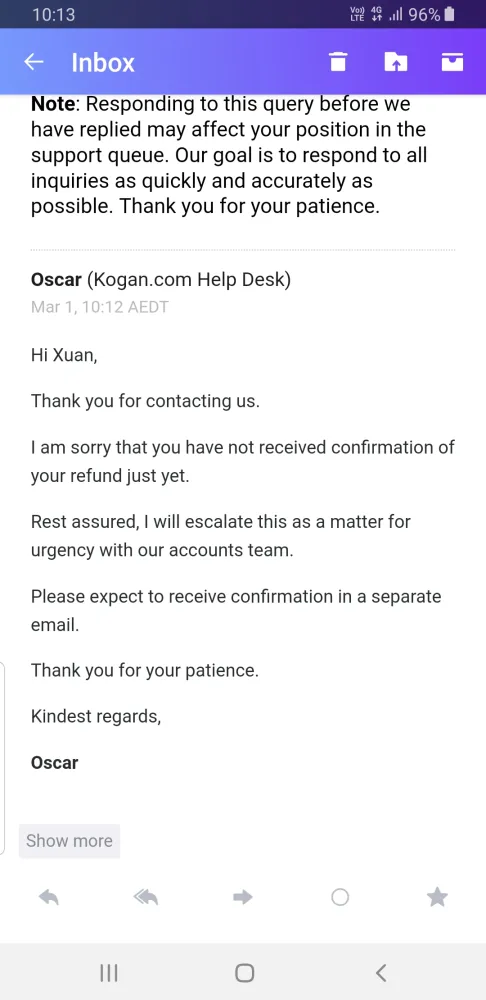Forward this email with the arrow icon

(243, 897)
